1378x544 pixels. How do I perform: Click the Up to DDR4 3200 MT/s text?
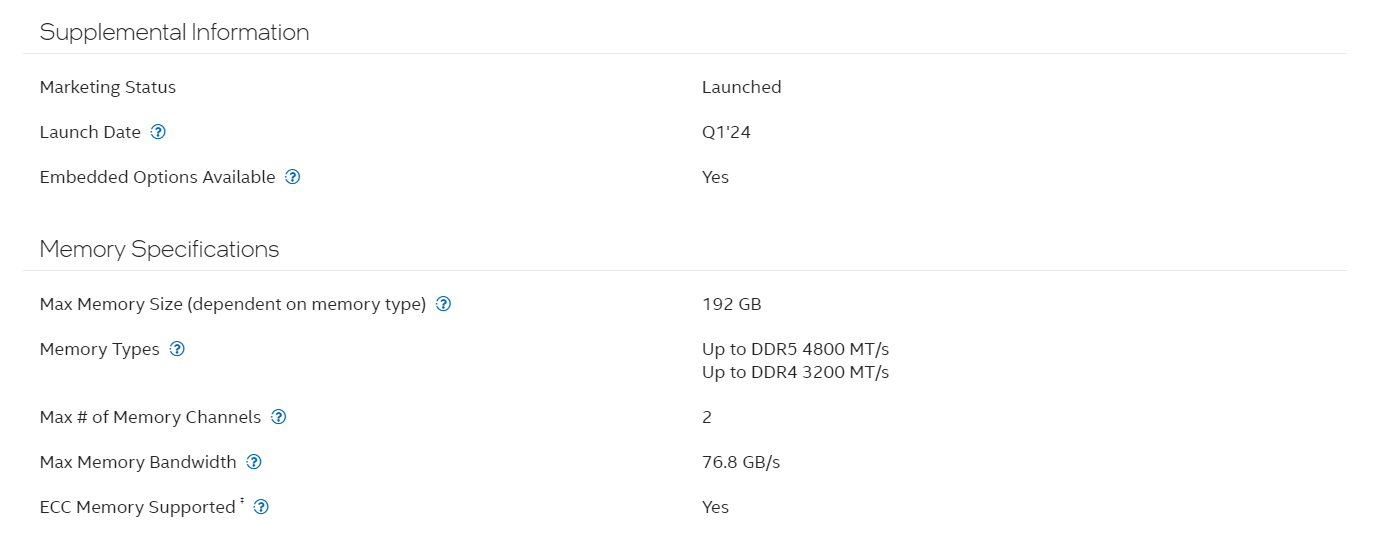tap(795, 372)
